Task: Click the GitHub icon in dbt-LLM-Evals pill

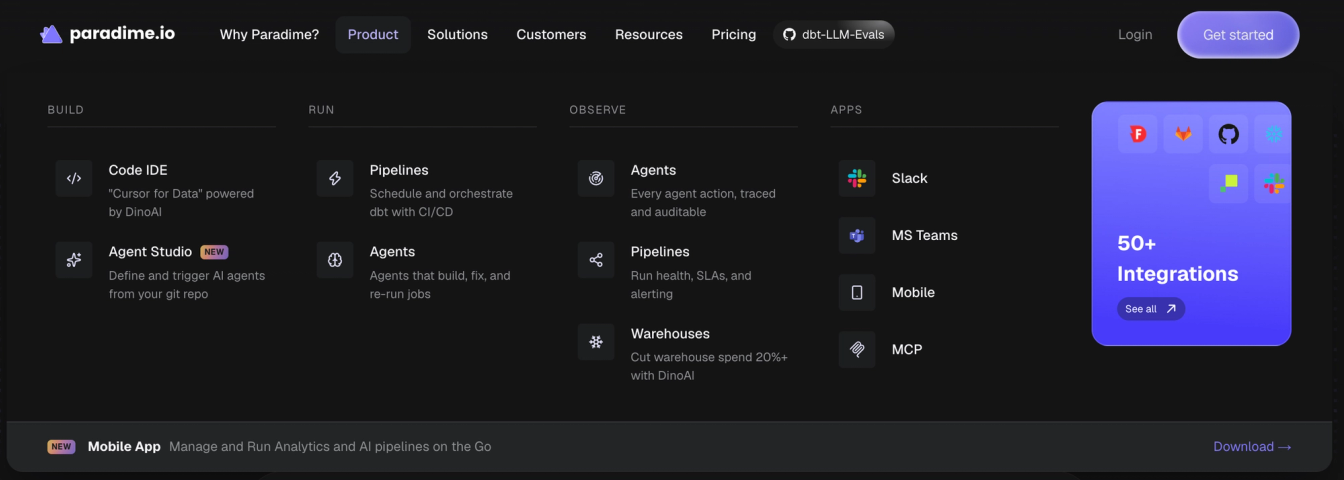Action: (789, 34)
